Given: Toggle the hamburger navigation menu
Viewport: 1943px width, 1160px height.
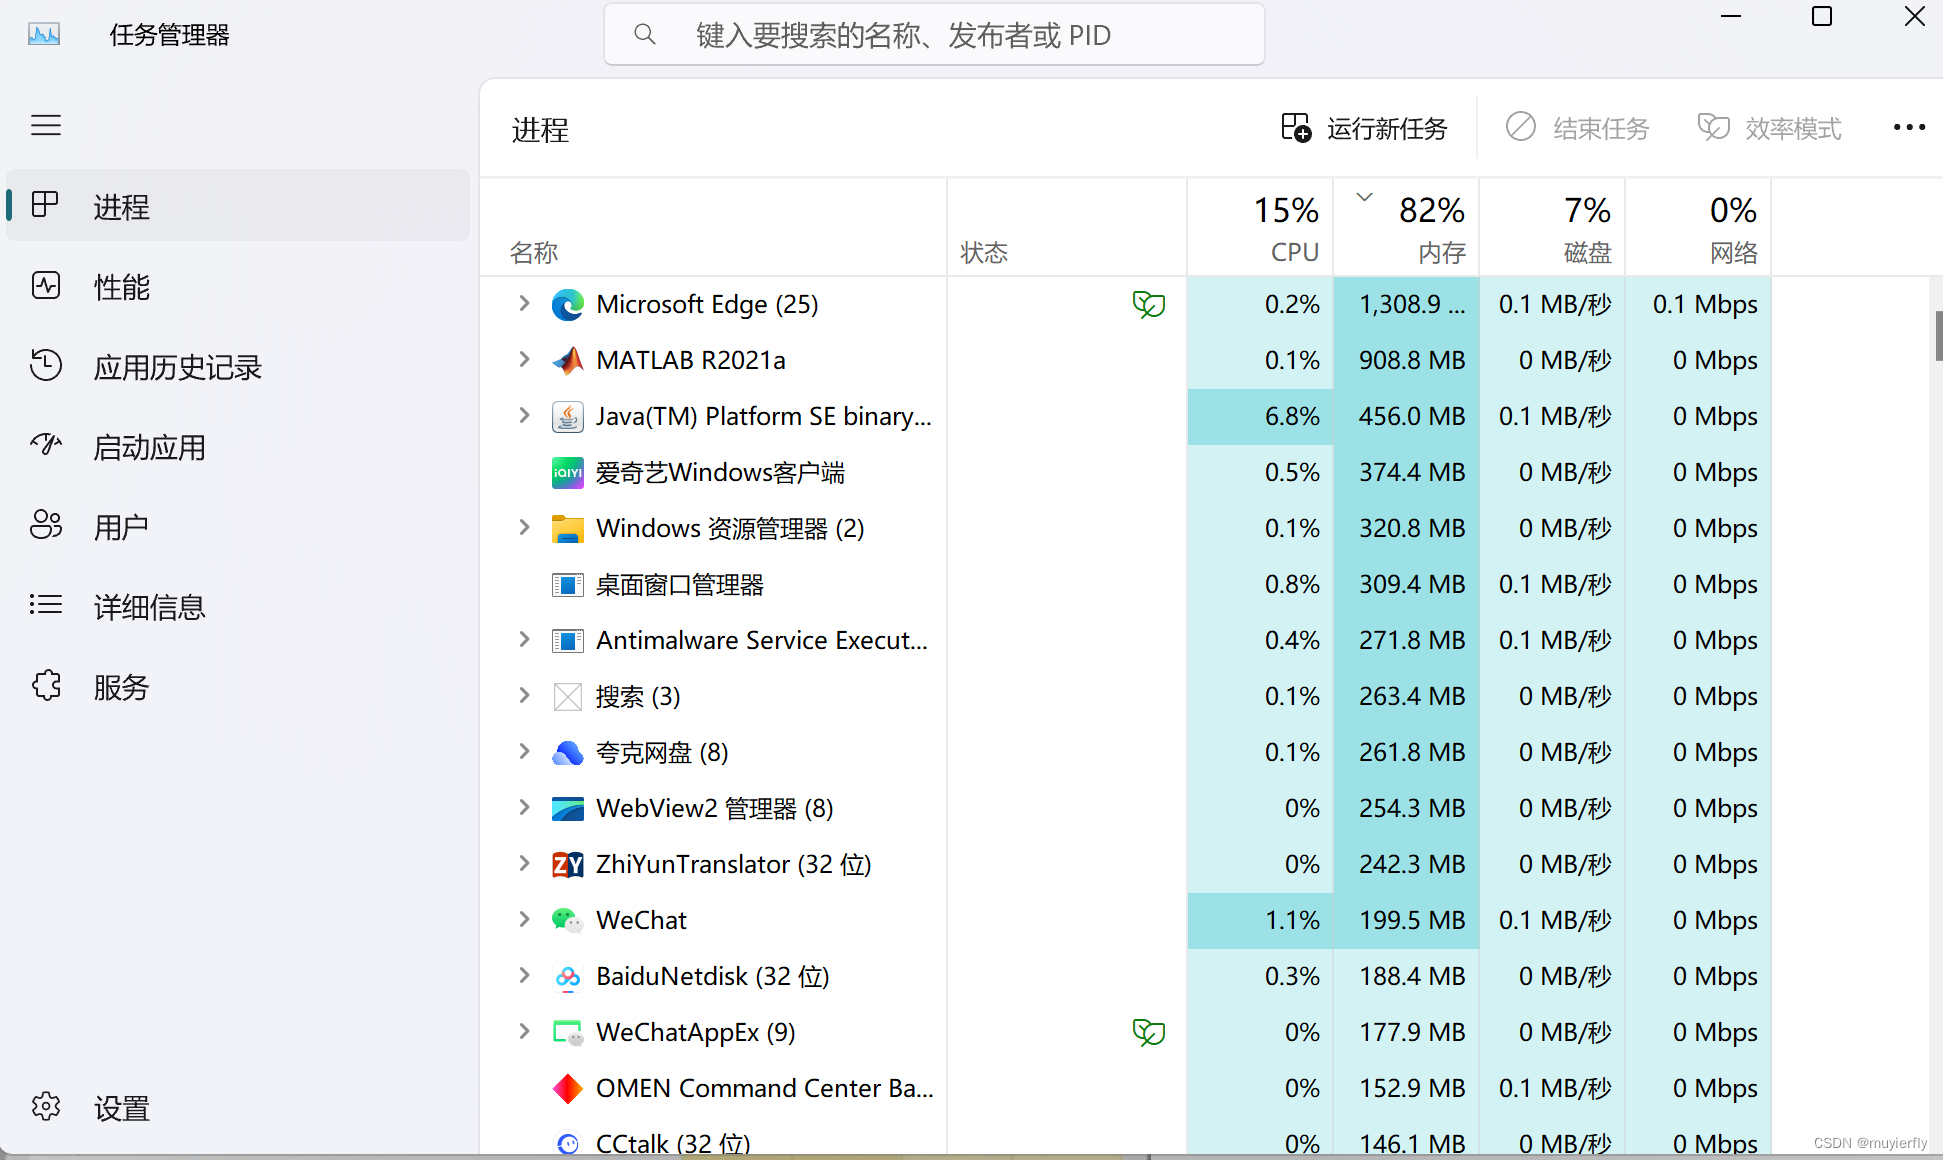Looking at the screenshot, I should click(x=46, y=125).
